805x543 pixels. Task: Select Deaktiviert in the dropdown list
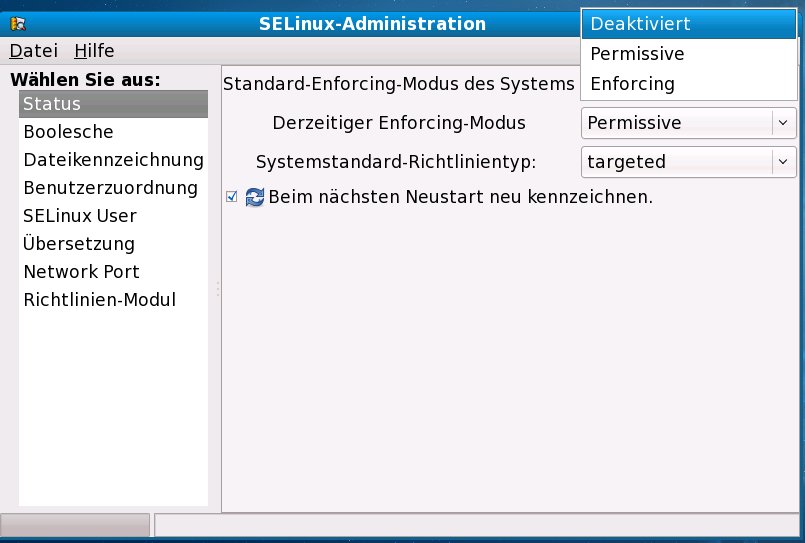point(640,23)
